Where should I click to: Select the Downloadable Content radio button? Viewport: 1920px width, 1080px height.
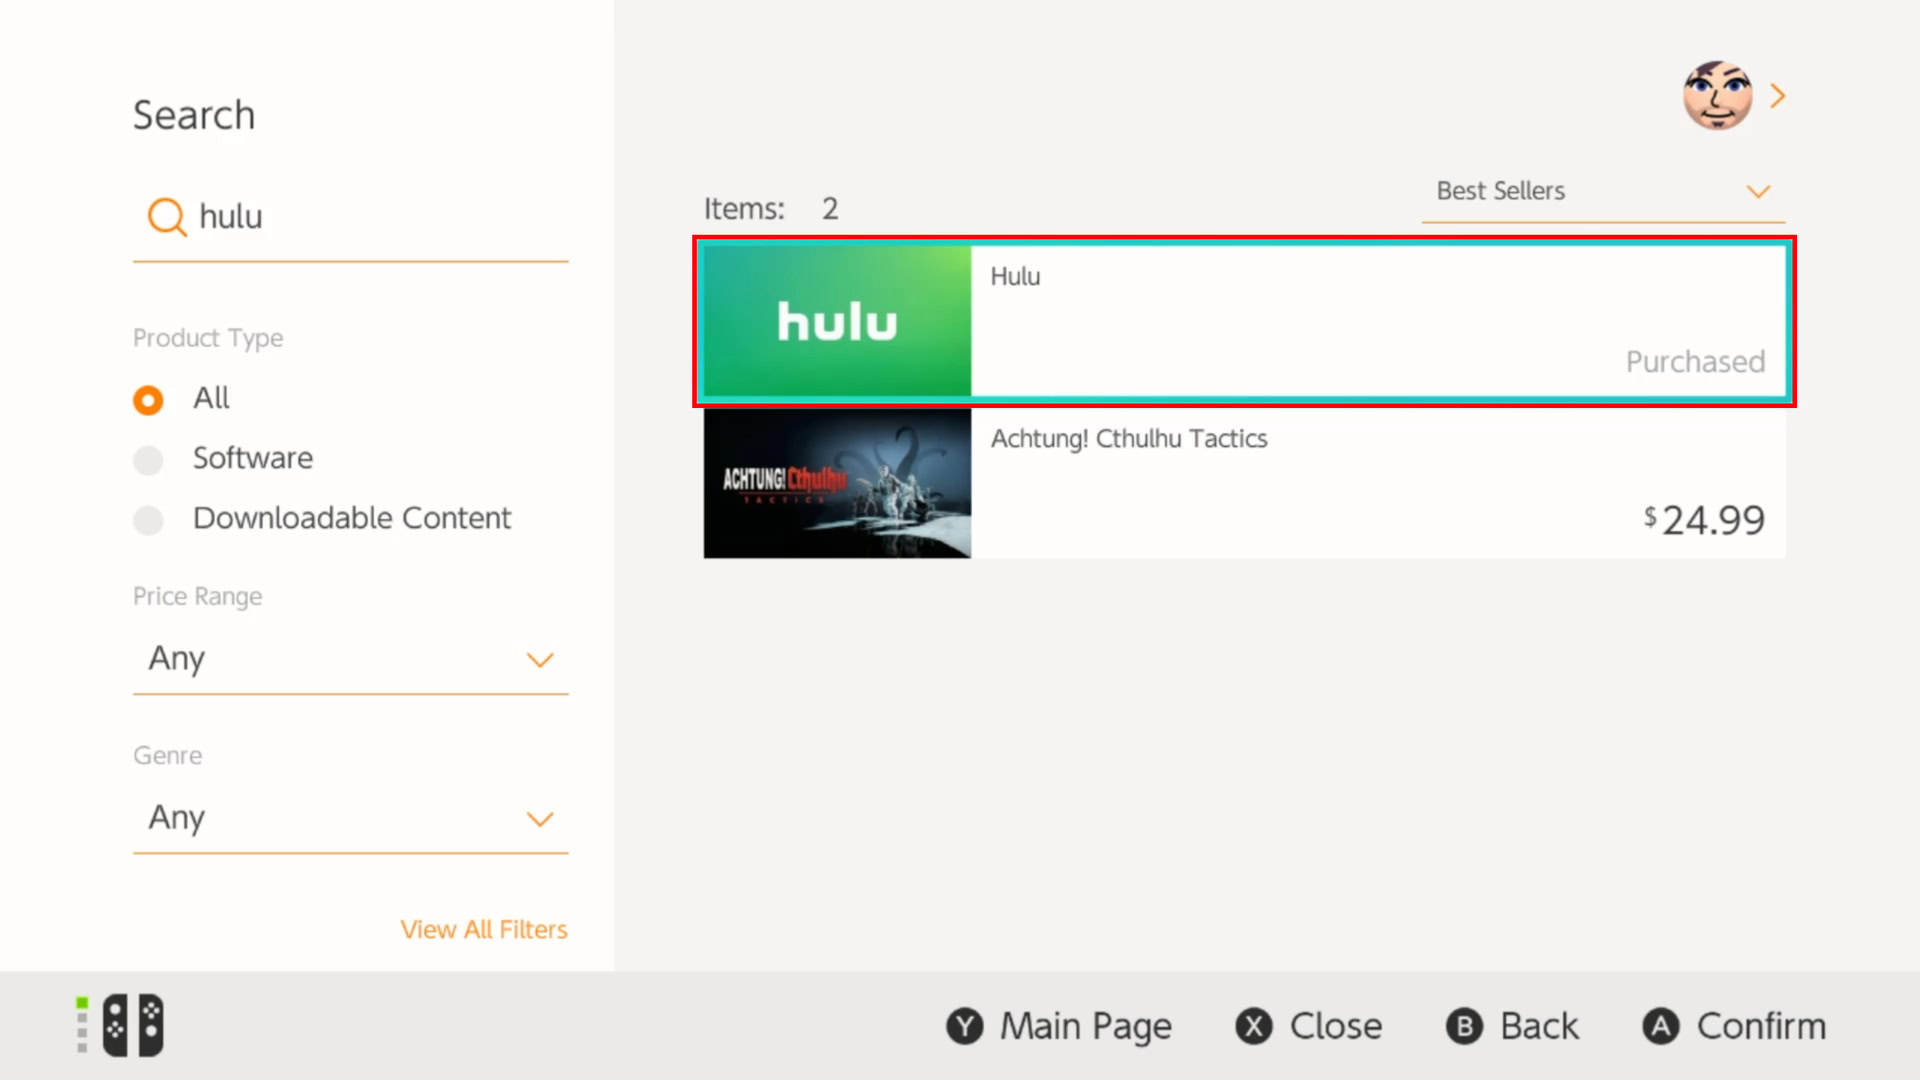[148, 518]
